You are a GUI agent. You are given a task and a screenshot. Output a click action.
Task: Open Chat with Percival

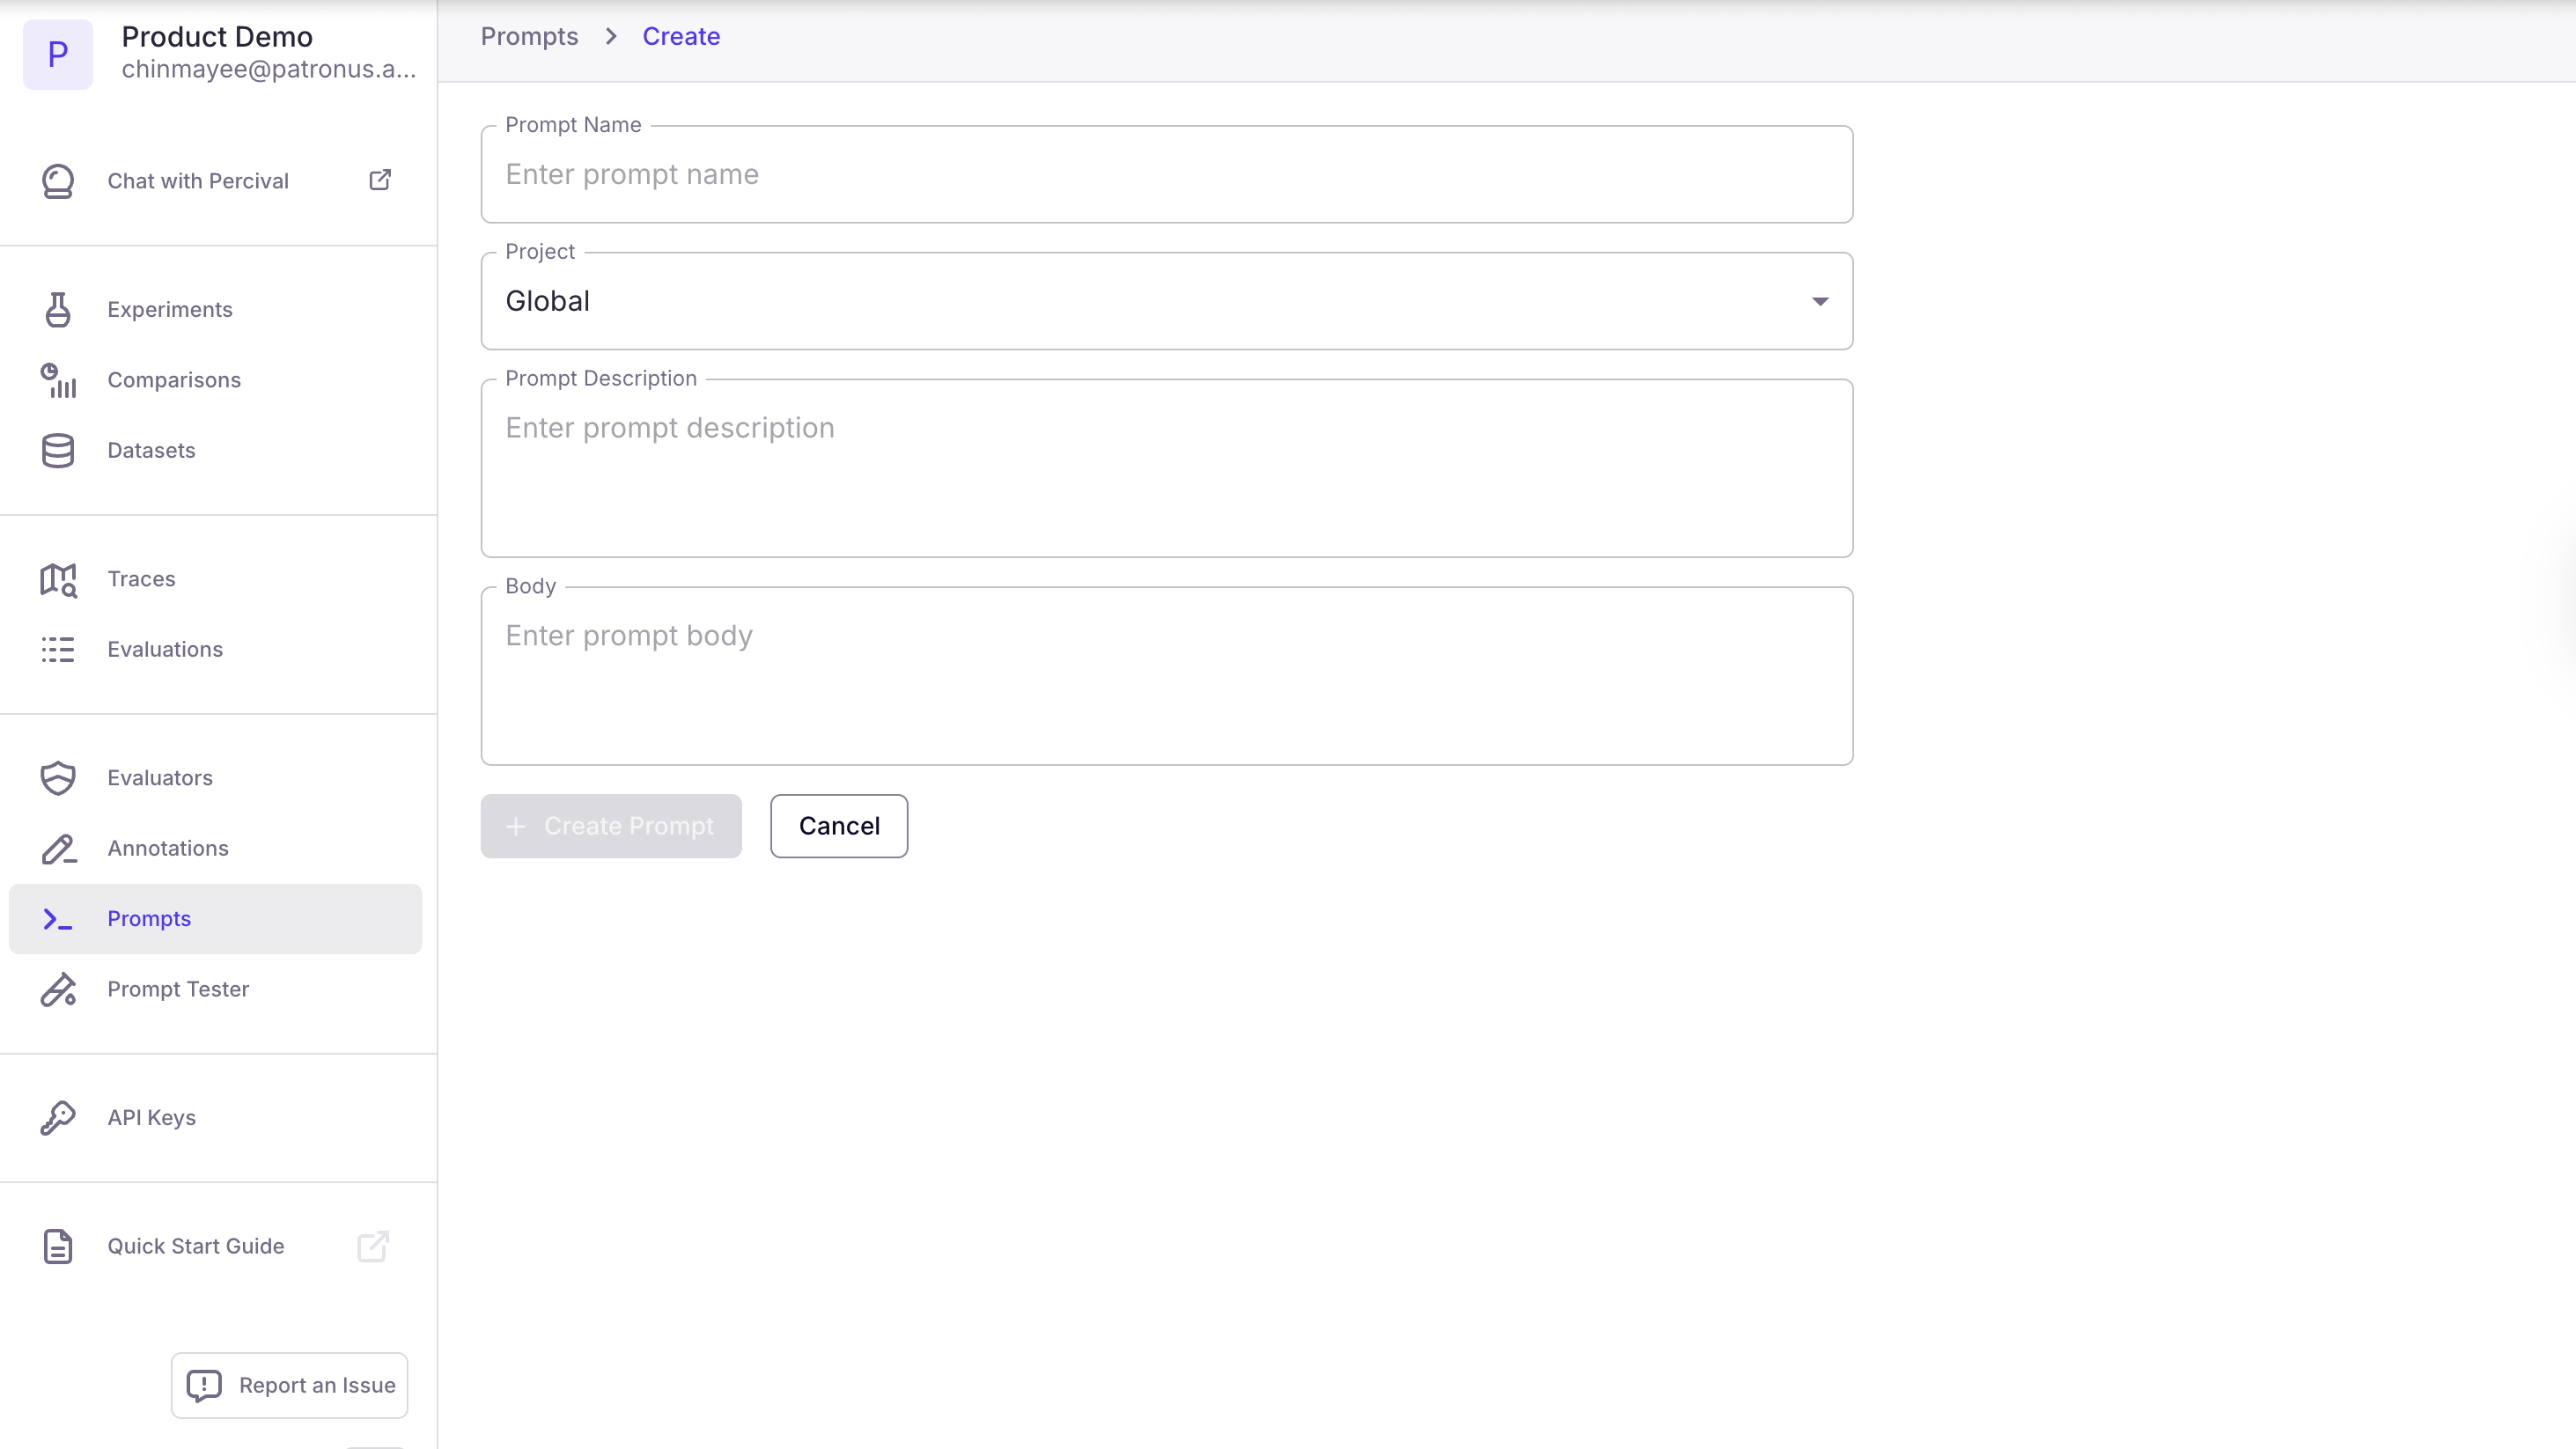(215, 181)
